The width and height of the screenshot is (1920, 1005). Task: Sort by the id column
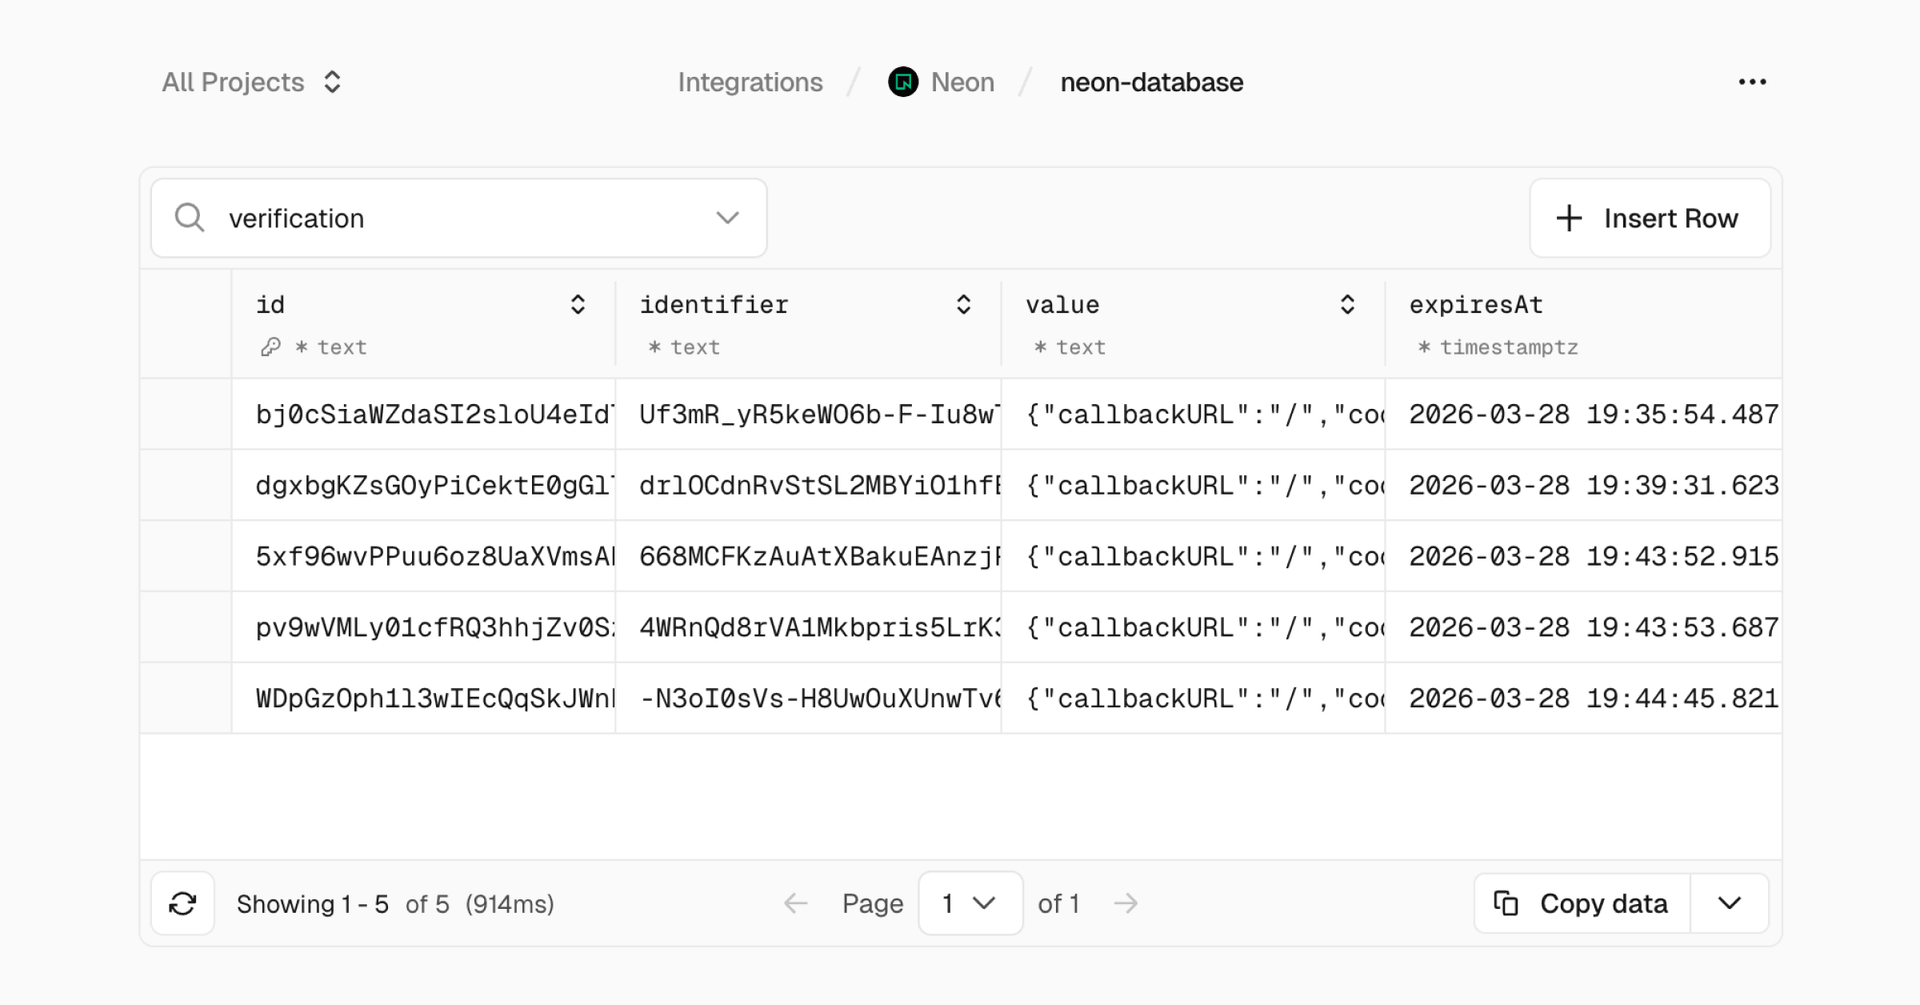click(578, 305)
